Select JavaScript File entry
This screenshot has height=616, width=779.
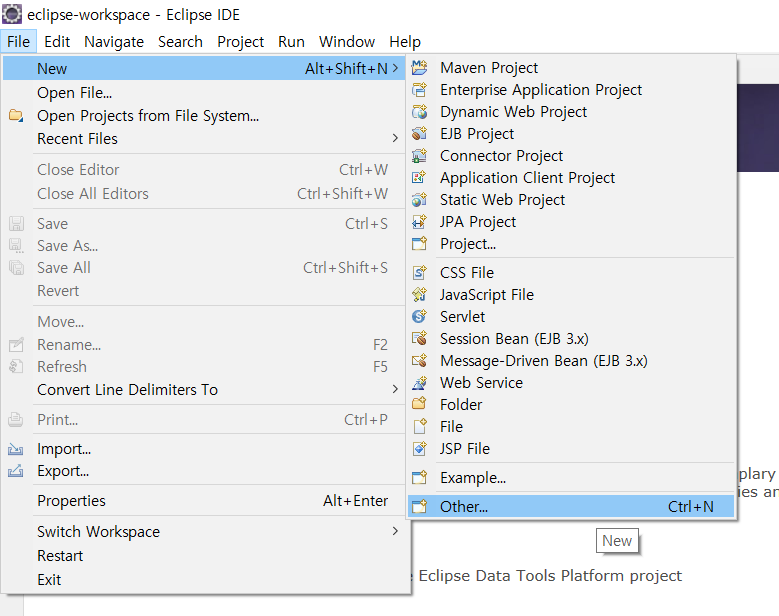coord(571,295)
